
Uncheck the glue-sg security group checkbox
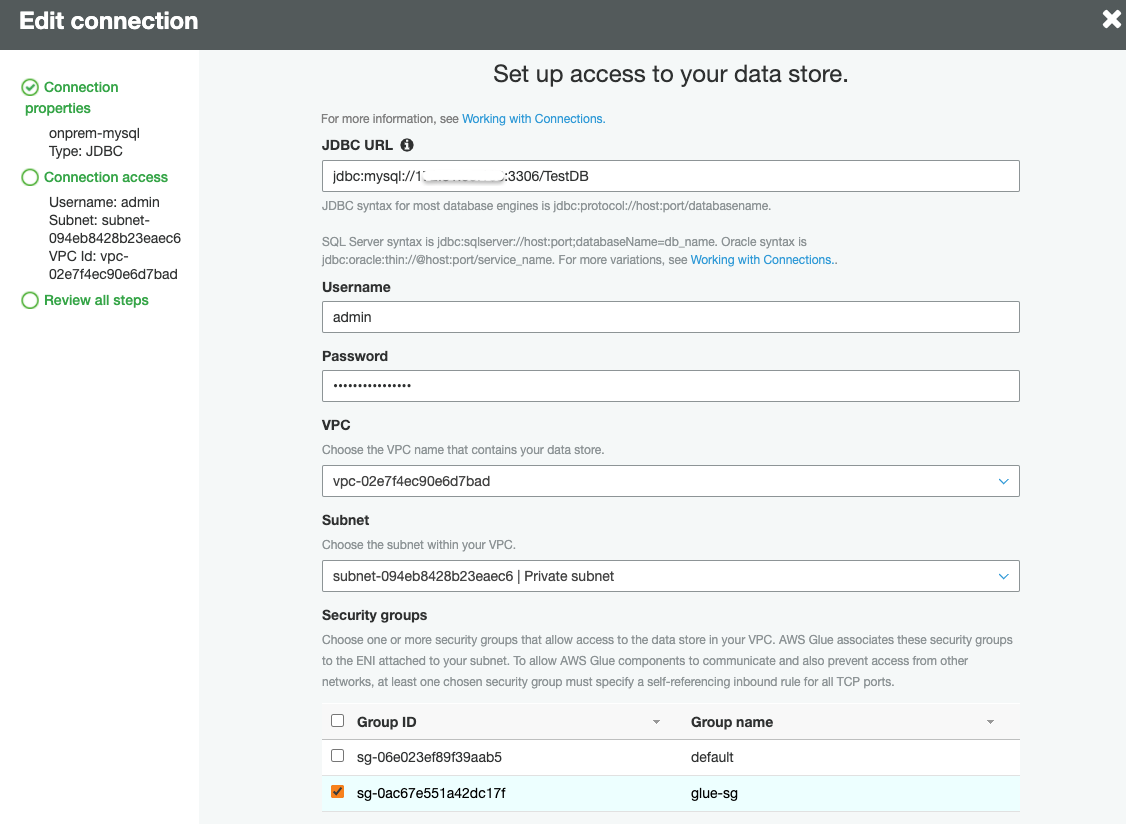(337, 792)
